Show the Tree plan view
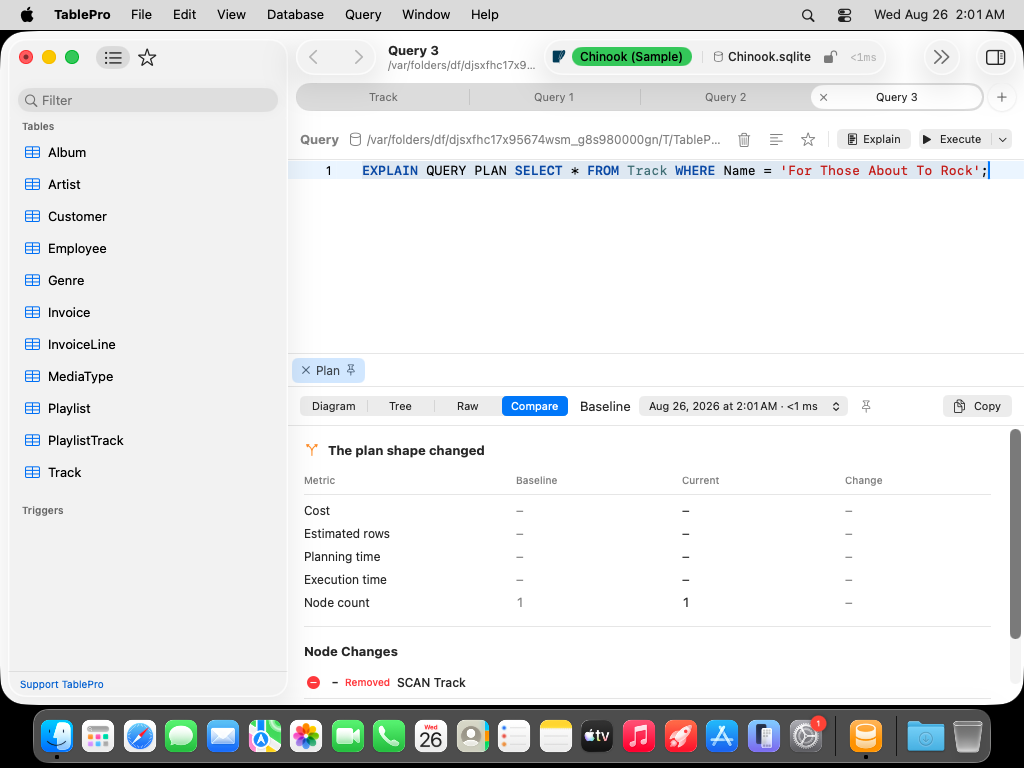The image size is (1024, 768). [400, 406]
